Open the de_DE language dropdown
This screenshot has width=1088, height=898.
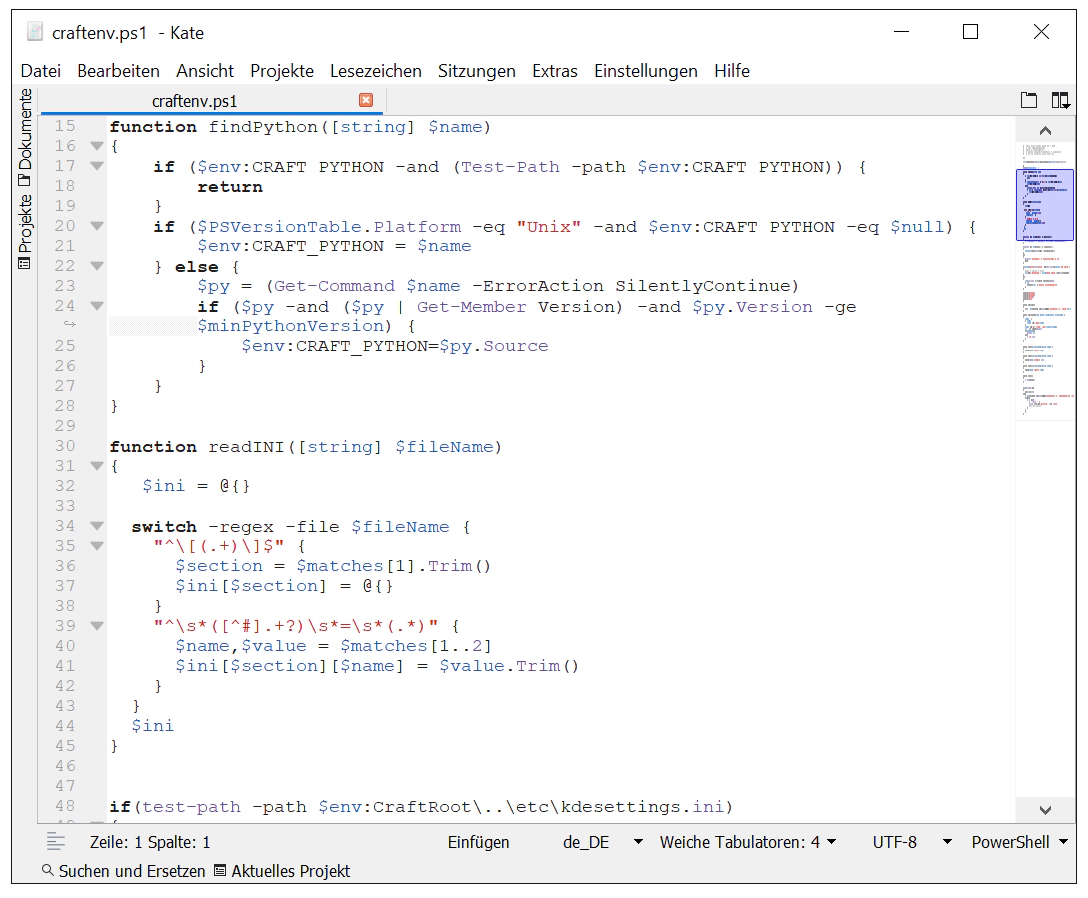pos(602,842)
